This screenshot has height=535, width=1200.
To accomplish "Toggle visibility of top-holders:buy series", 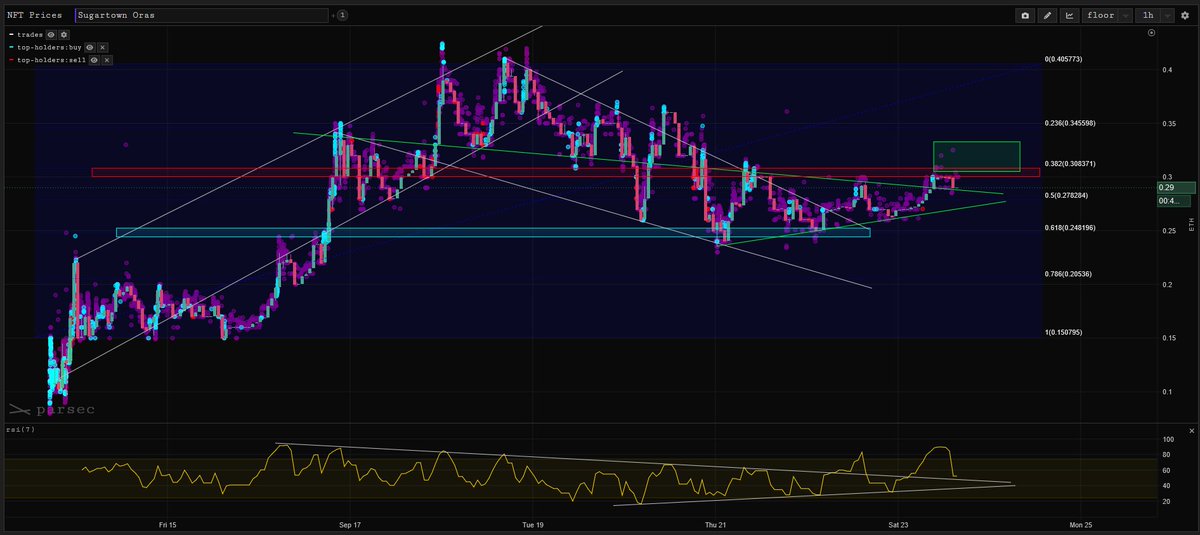I will [x=90, y=47].
